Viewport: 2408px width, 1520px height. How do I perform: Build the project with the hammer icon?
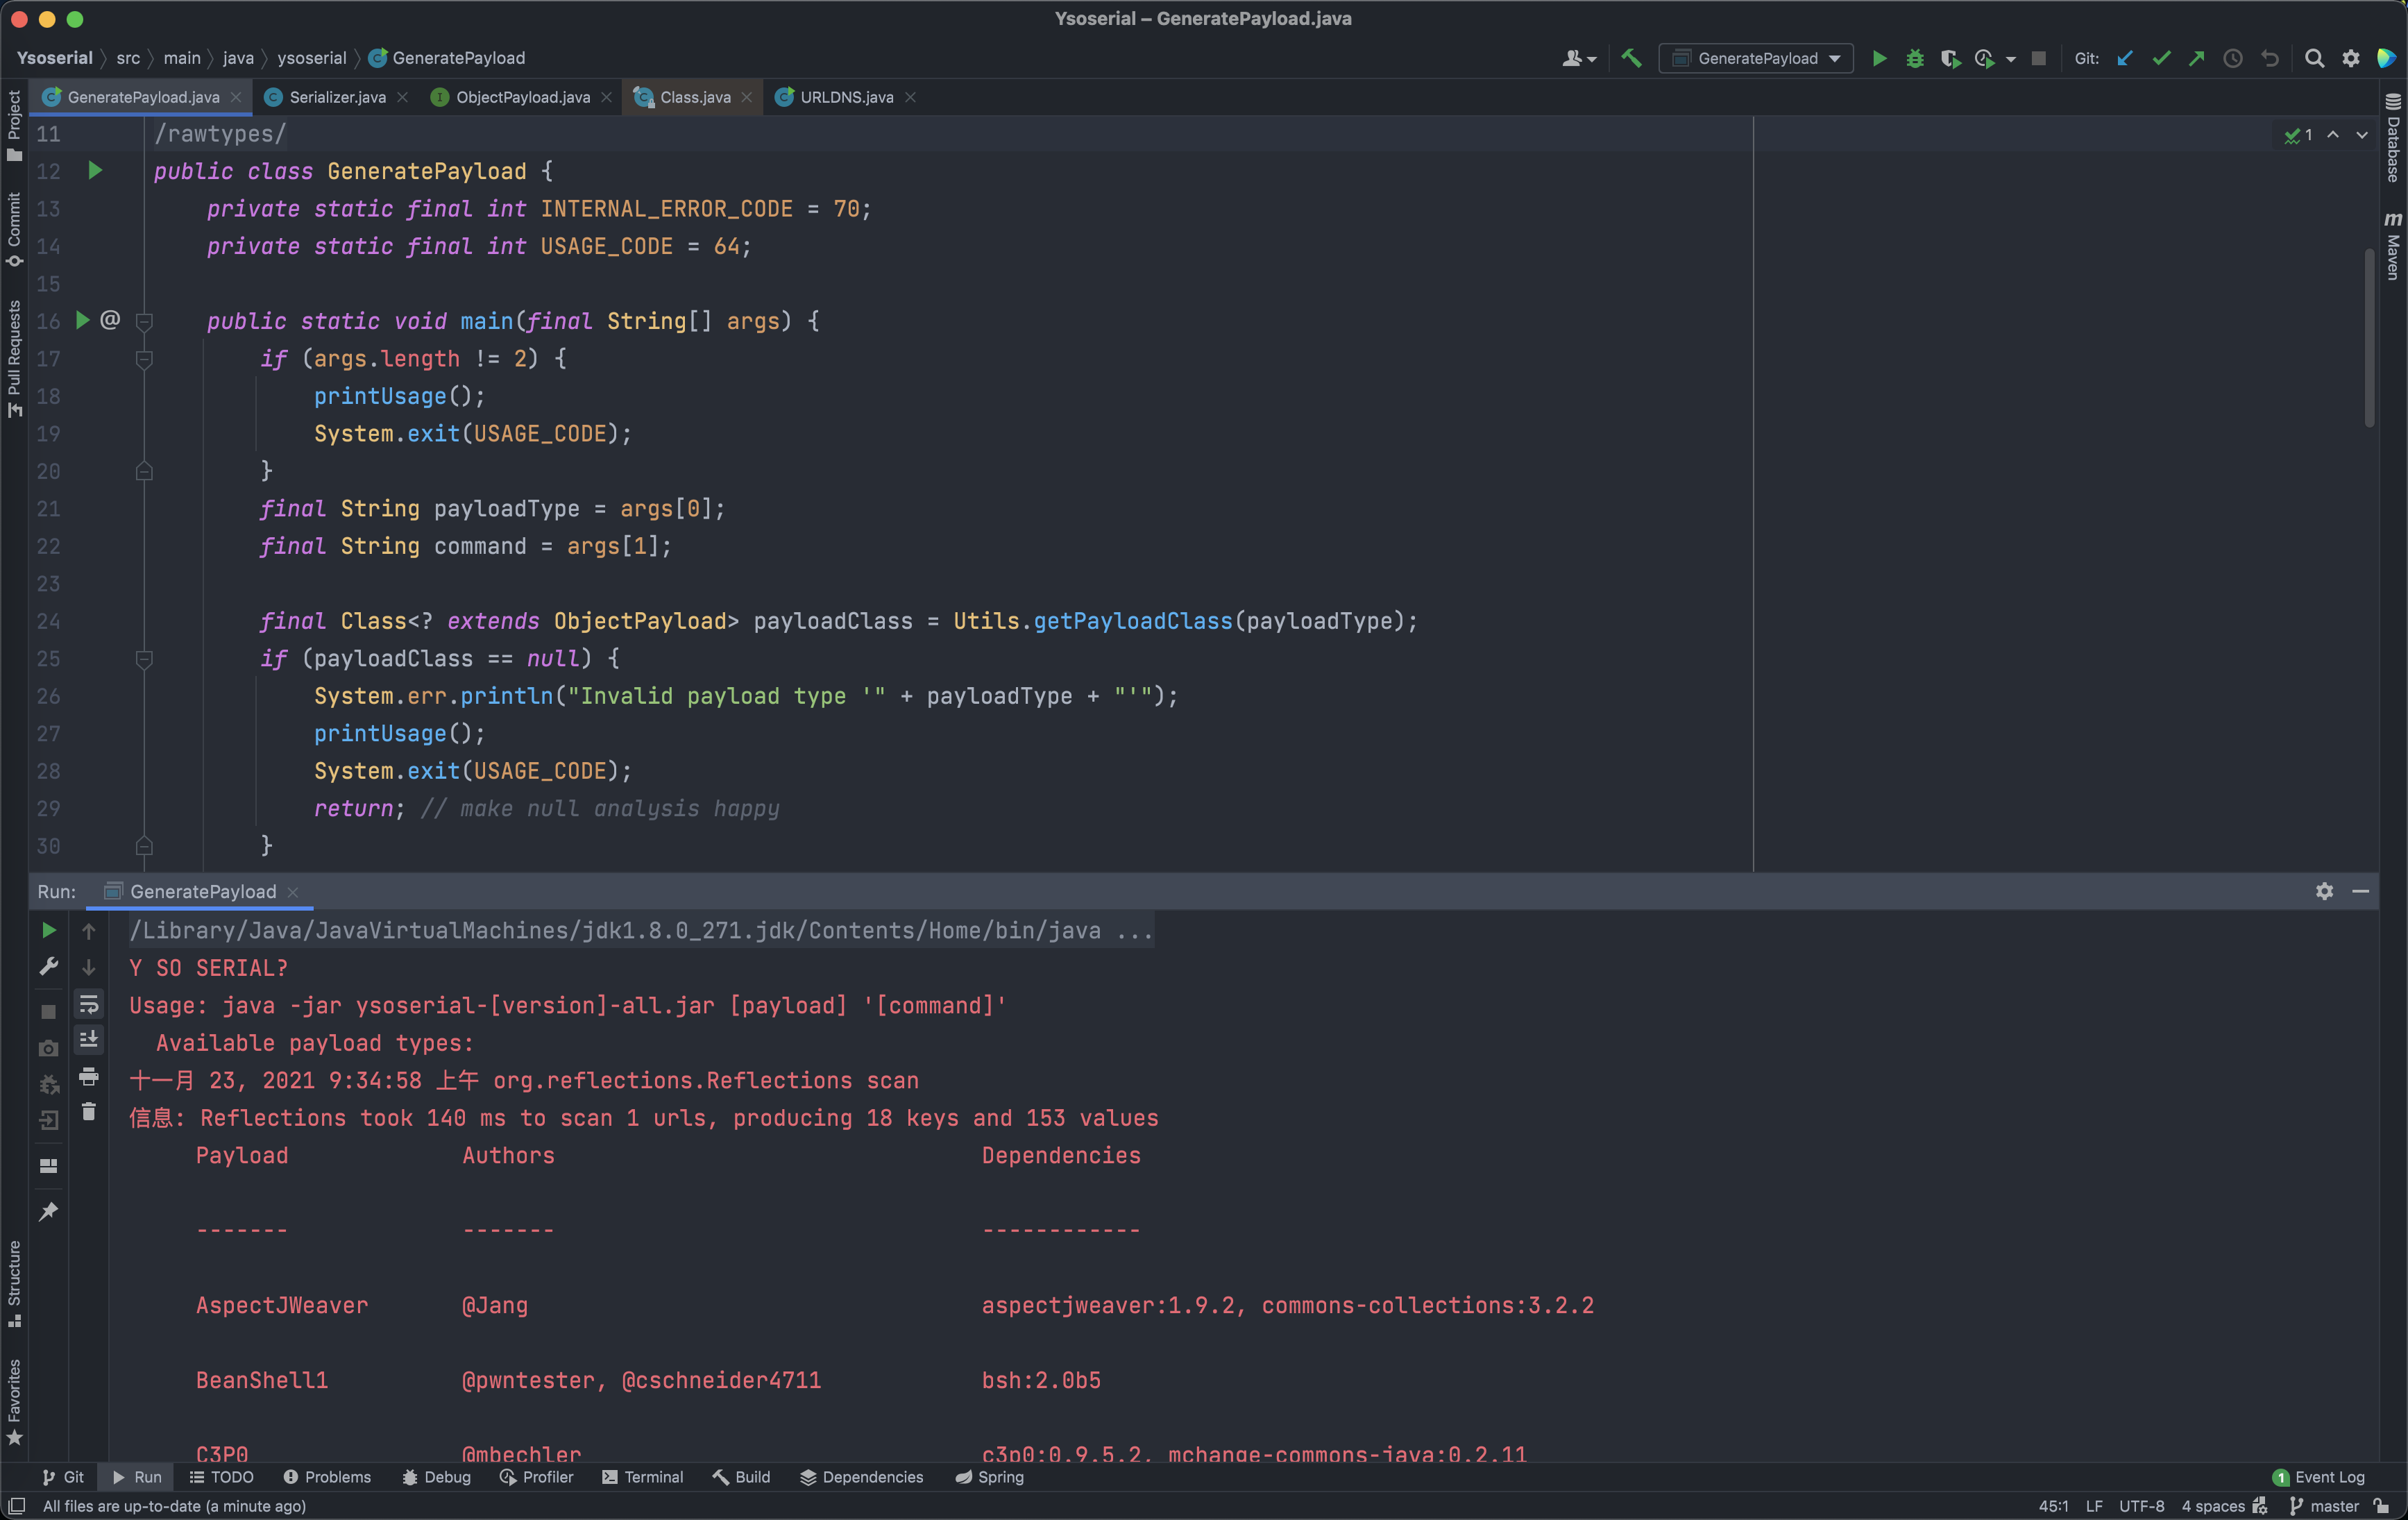(1631, 58)
